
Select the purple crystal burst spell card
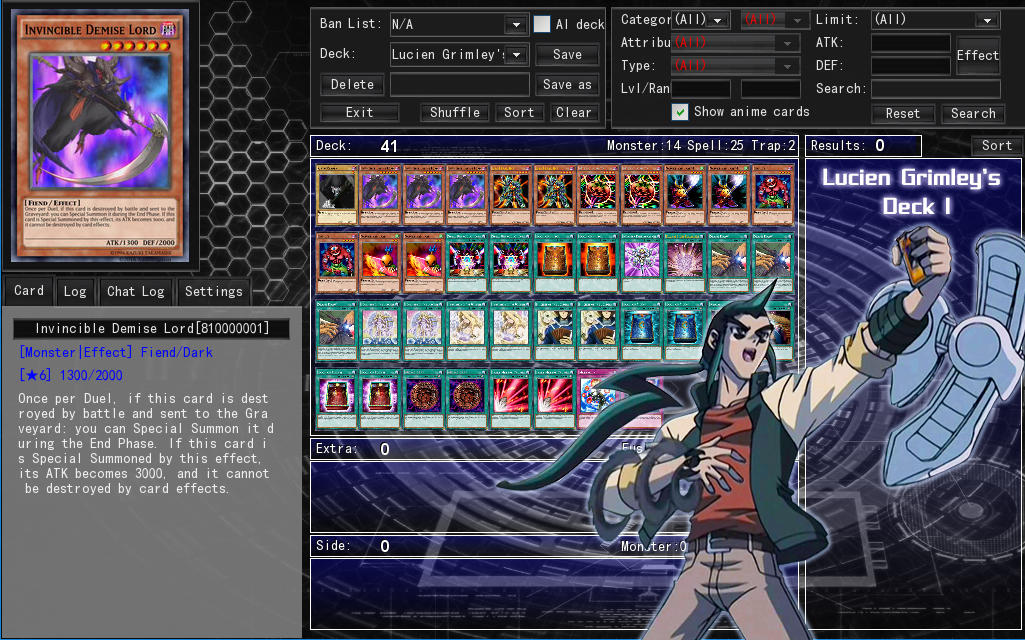point(641,262)
